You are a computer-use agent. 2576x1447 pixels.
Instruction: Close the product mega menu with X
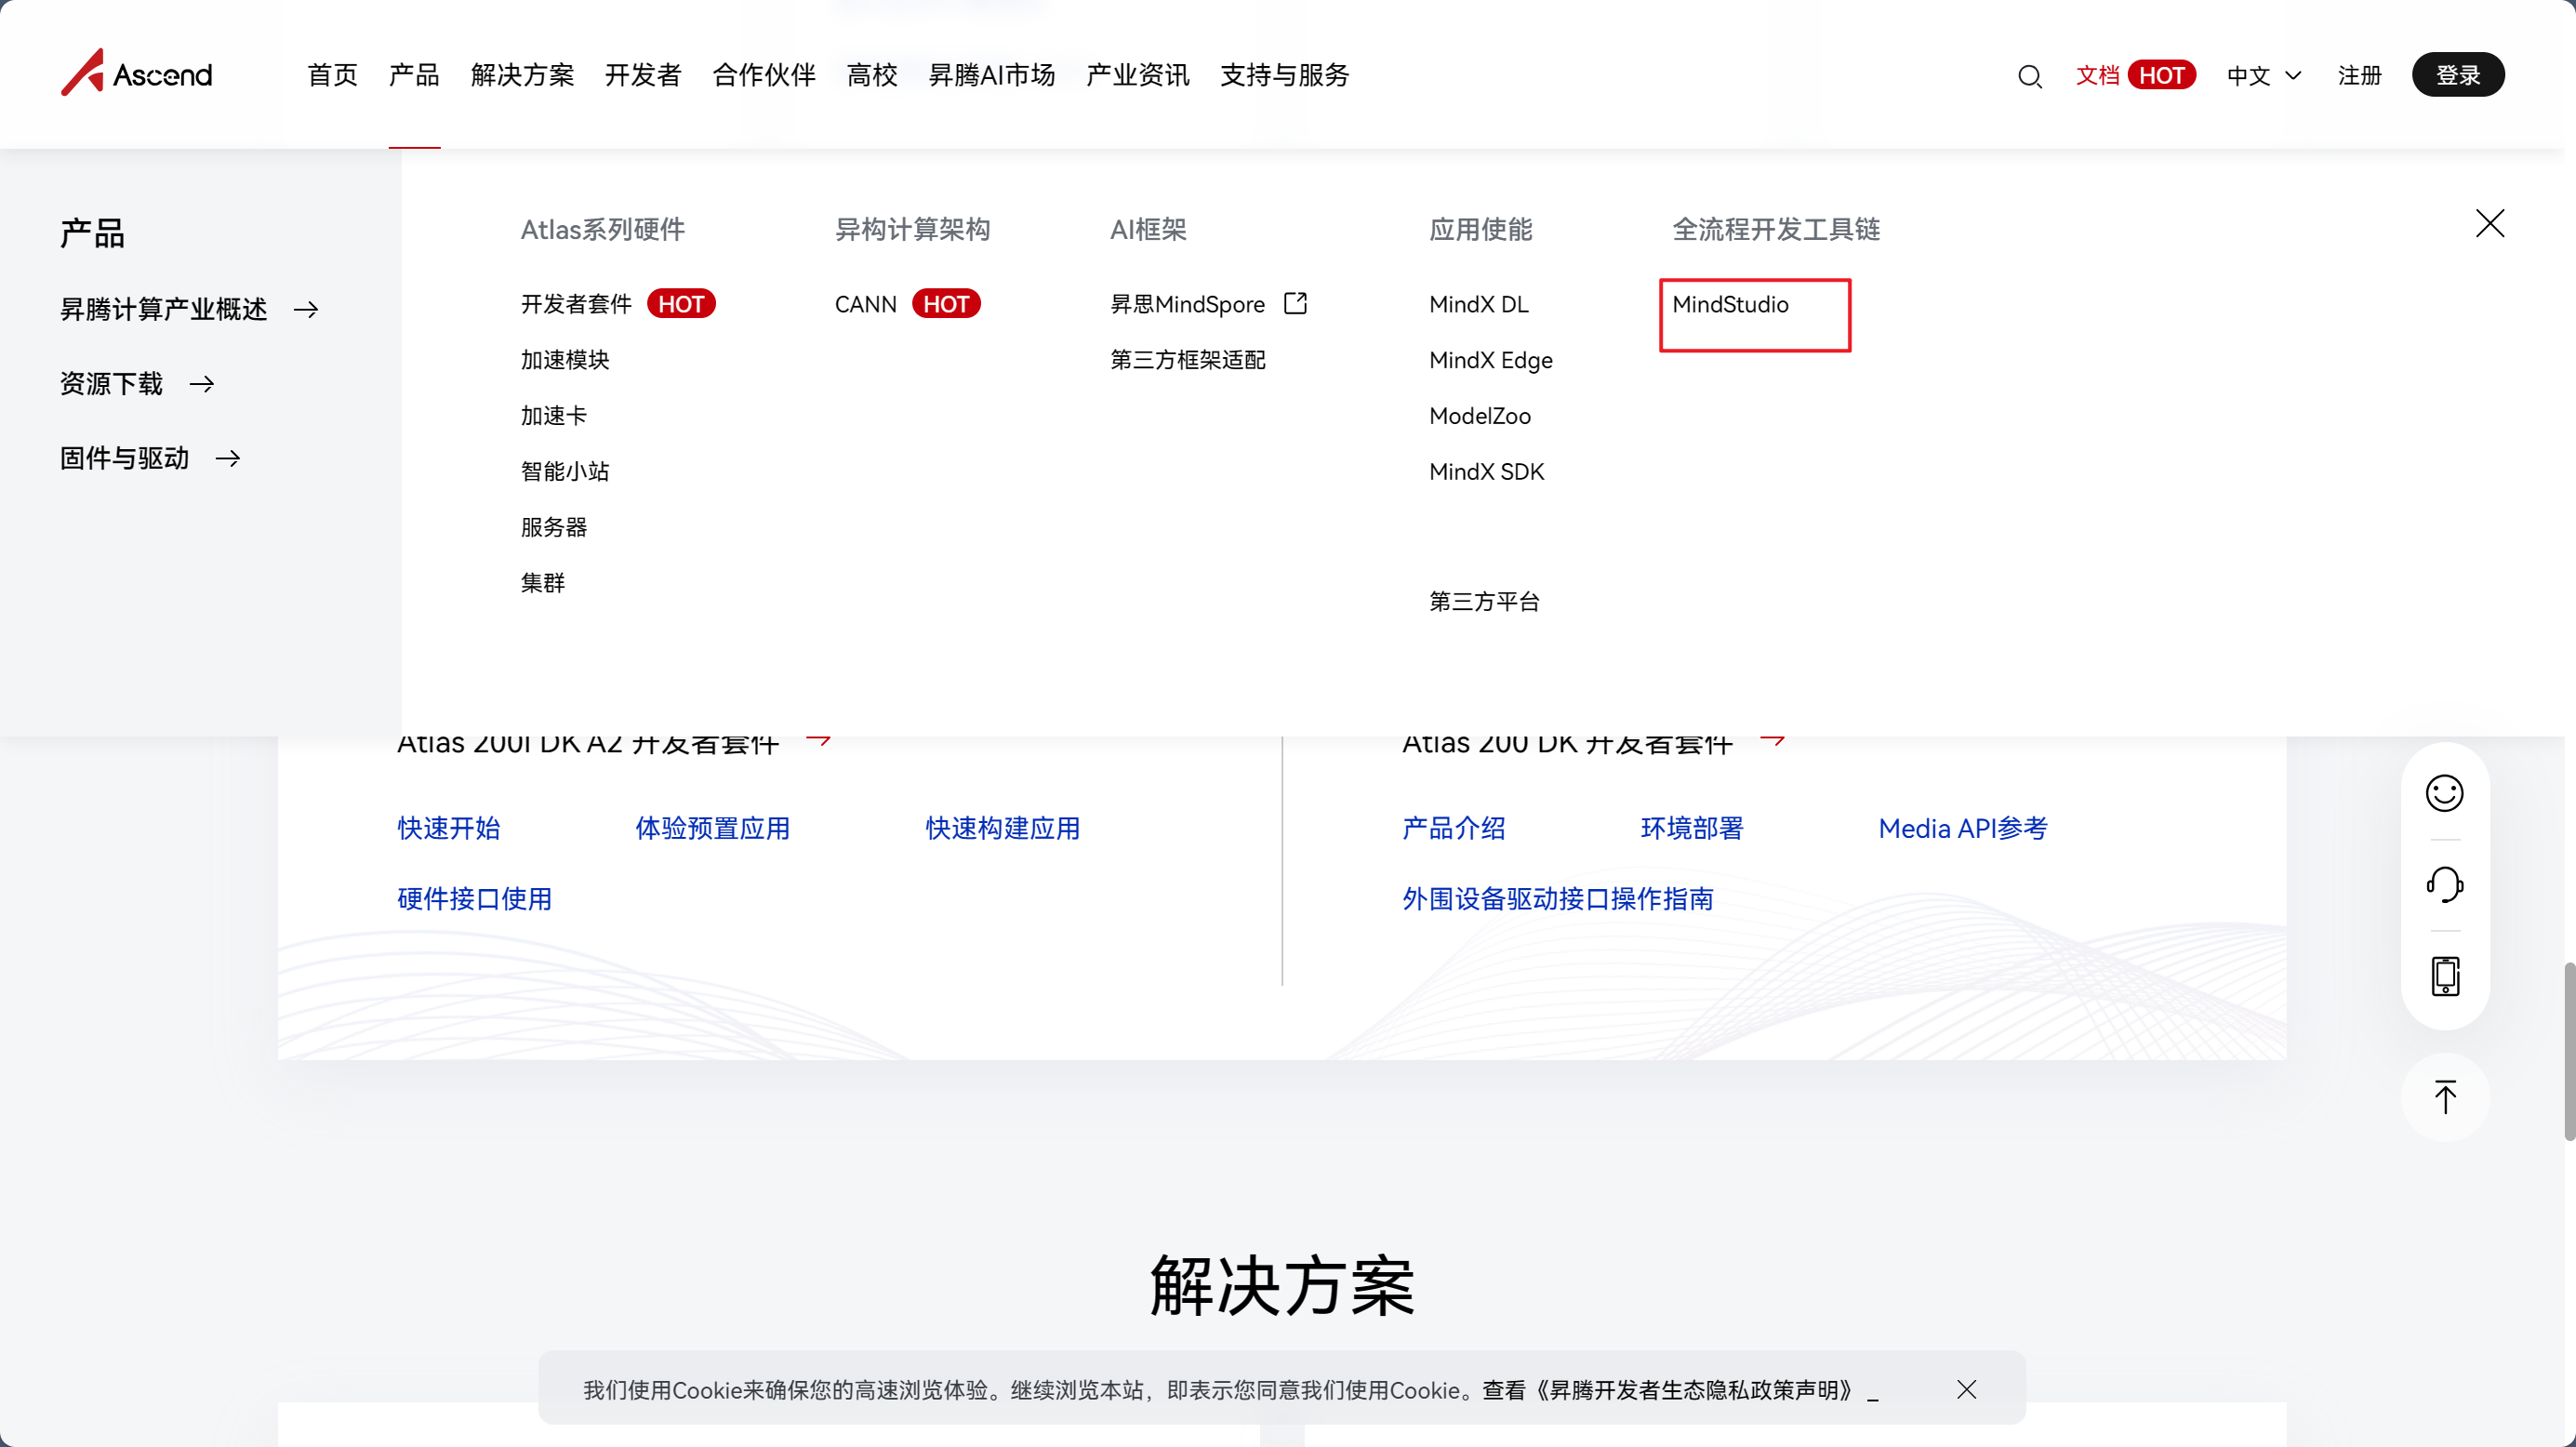(2489, 223)
